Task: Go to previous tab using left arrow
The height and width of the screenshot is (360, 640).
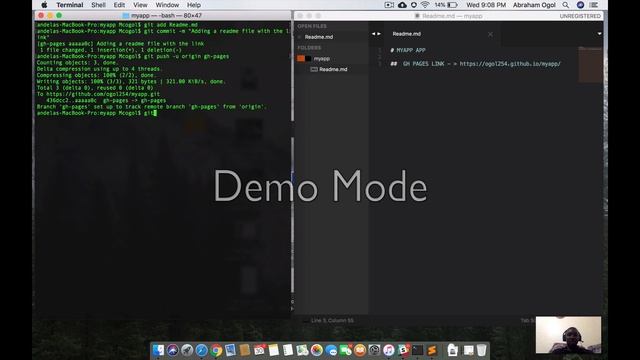Action: (373, 34)
